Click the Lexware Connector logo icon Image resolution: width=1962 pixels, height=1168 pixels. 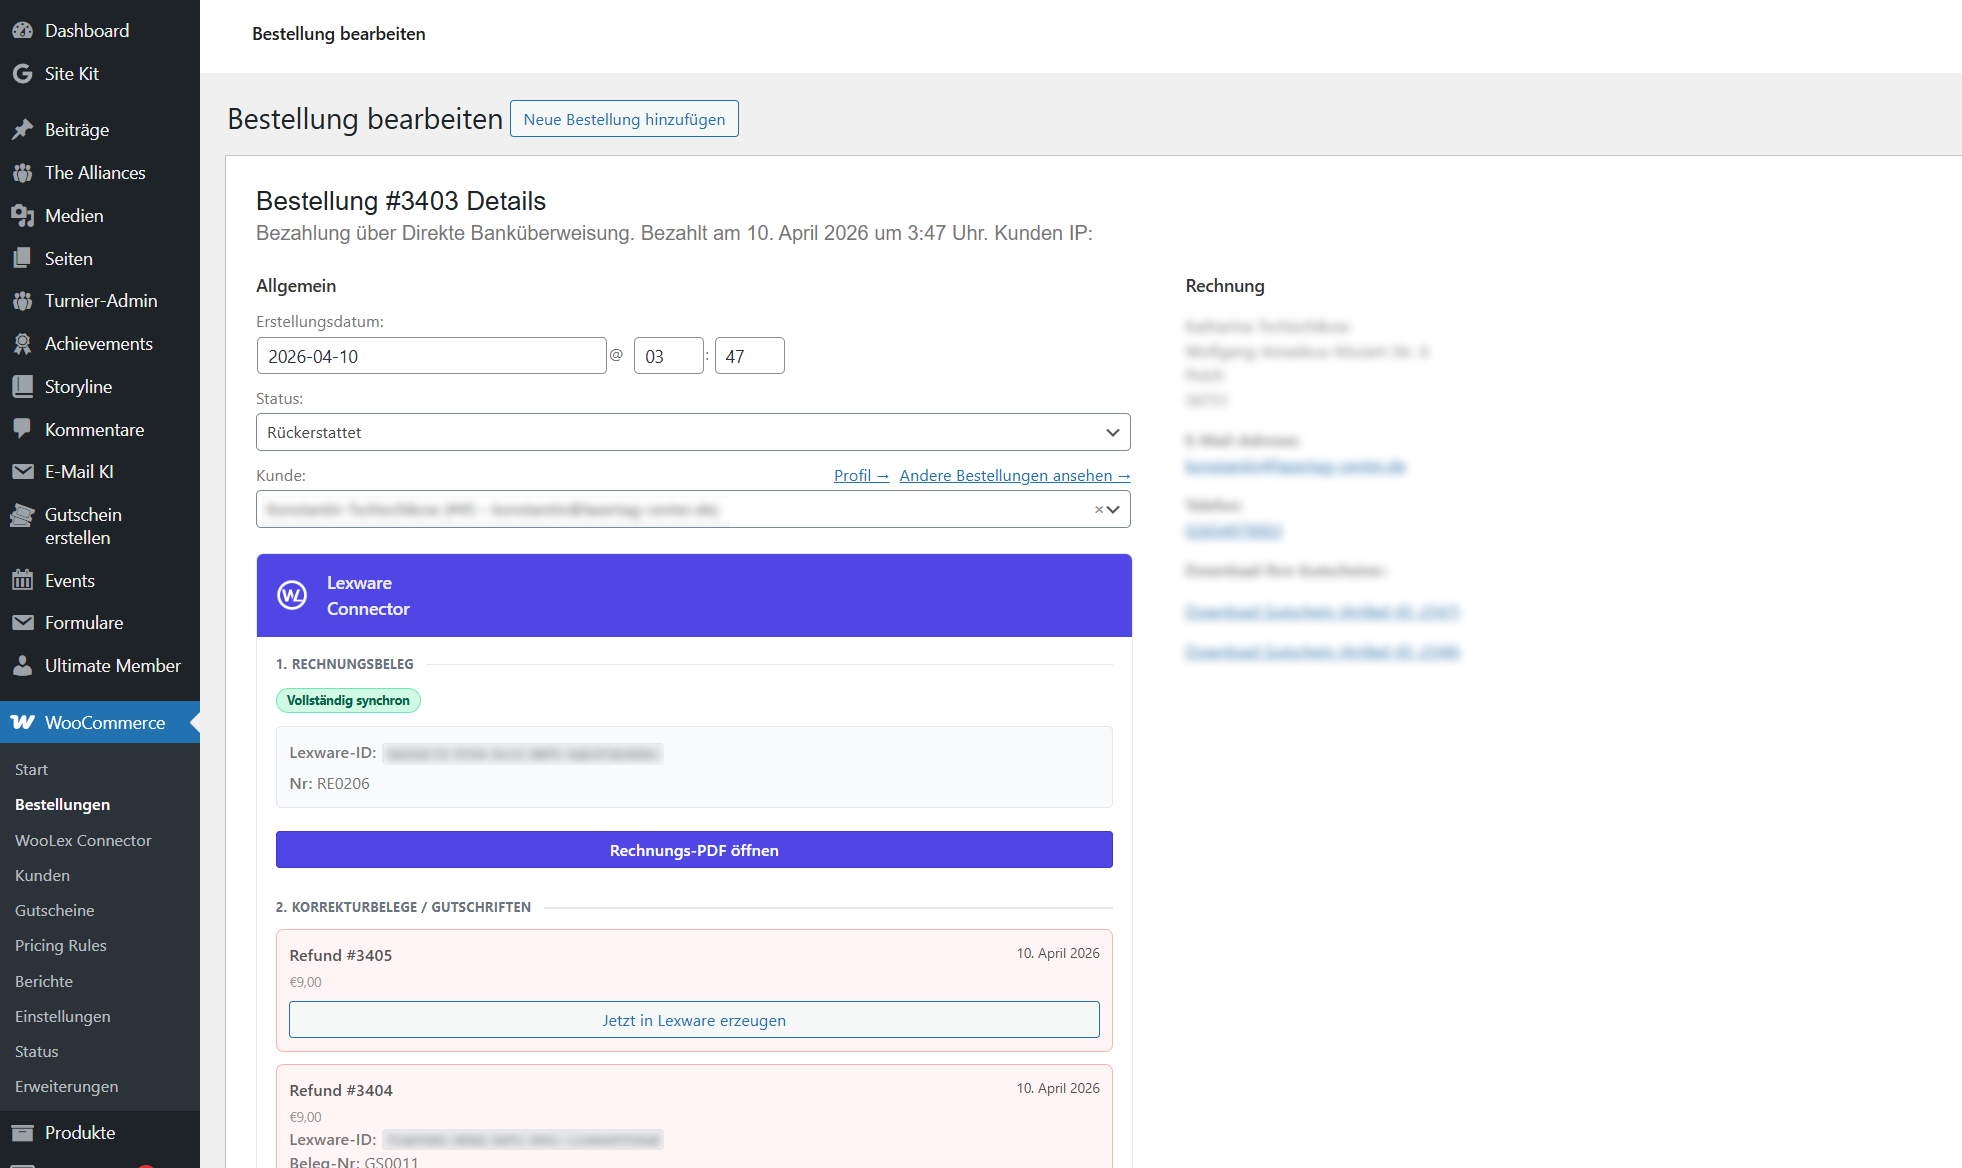(x=292, y=596)
